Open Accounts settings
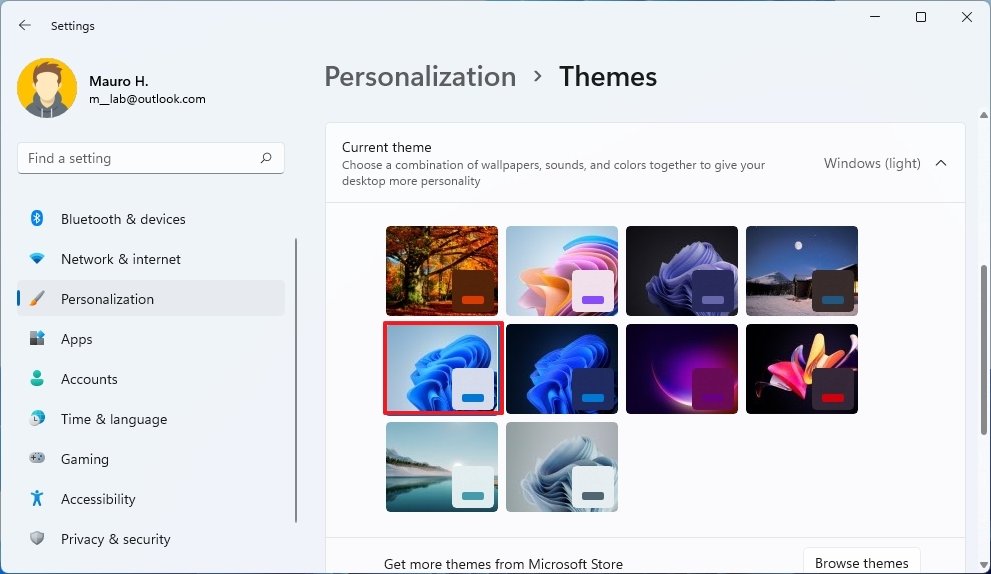This screenshot has height=574, width=991. pos(151,379)
